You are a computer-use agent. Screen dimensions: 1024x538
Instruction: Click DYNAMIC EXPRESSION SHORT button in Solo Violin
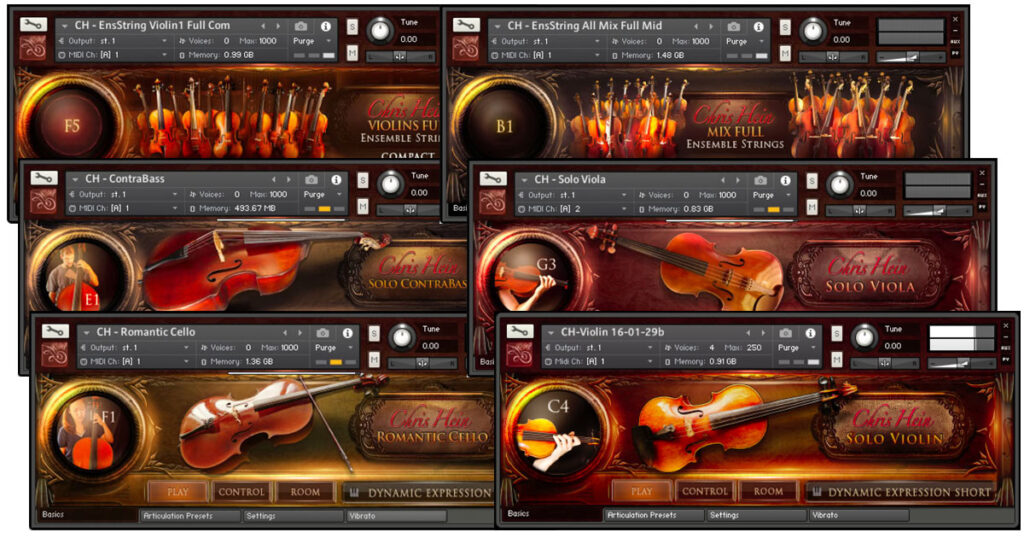pos(901,492)
